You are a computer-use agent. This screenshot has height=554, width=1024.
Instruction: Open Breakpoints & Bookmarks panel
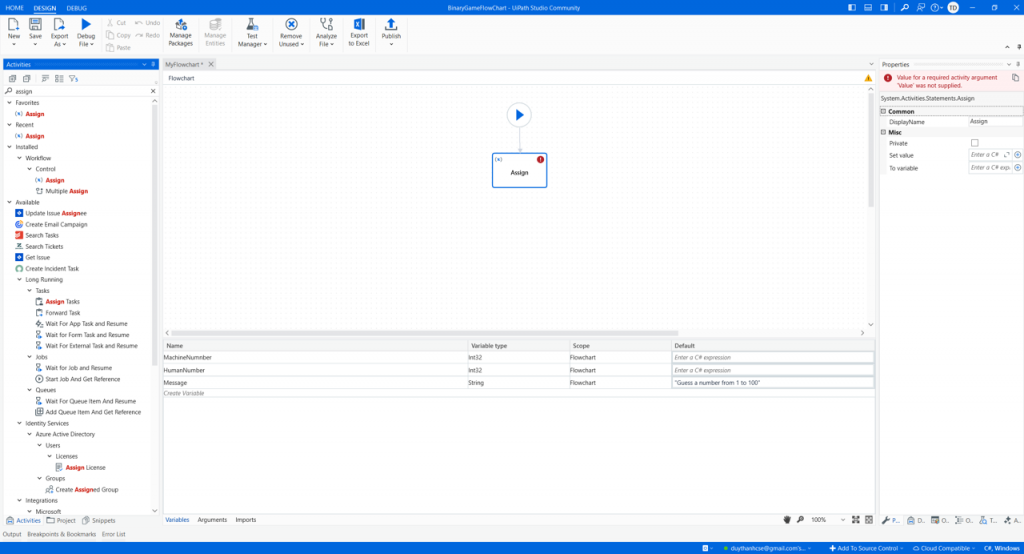[61, 534]
